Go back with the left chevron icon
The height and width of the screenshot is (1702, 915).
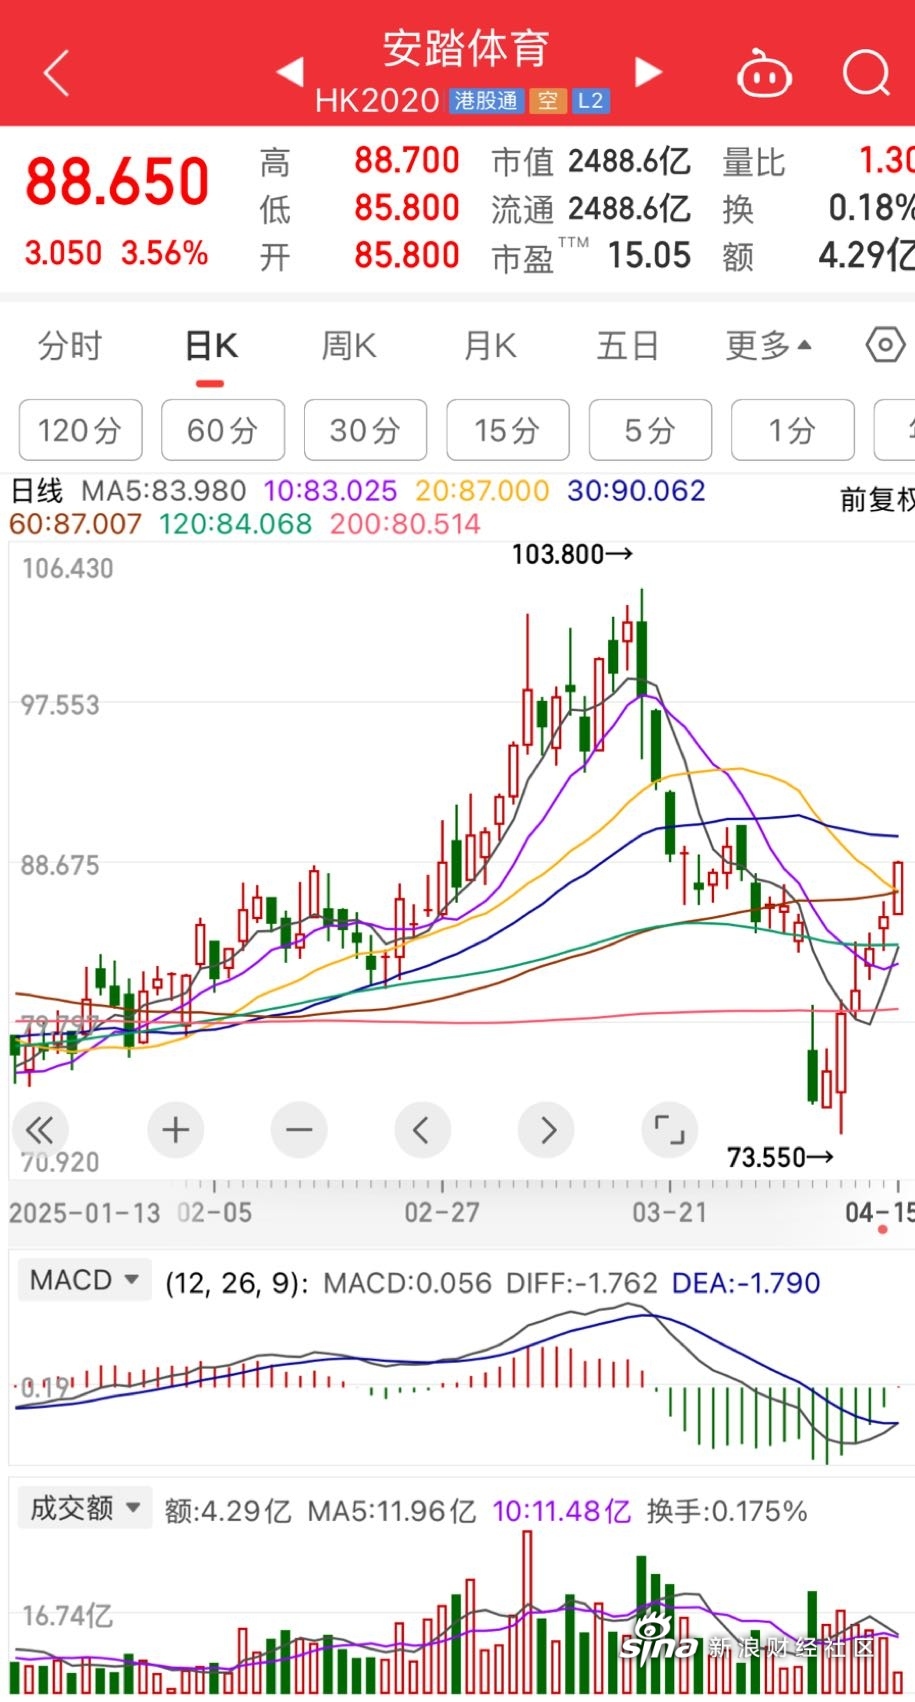pos(57,73)
